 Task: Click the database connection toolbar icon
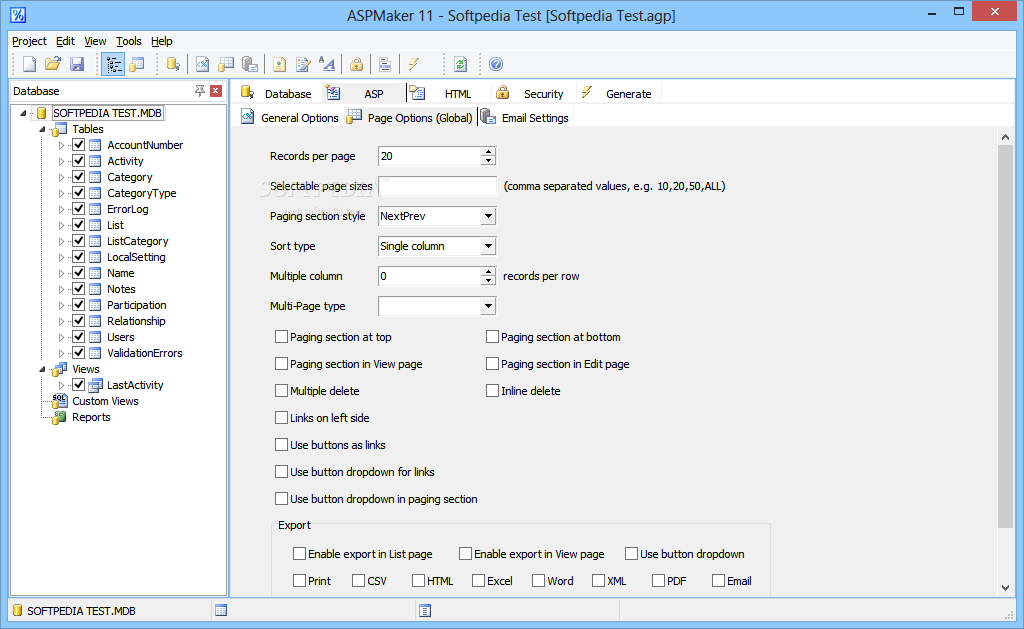click(x=173, y=64)
